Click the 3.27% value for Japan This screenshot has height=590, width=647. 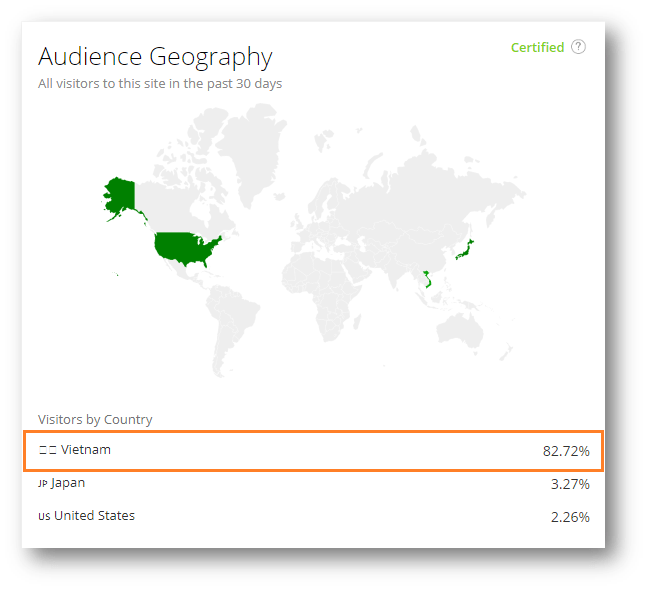click(x=570, y=484)
